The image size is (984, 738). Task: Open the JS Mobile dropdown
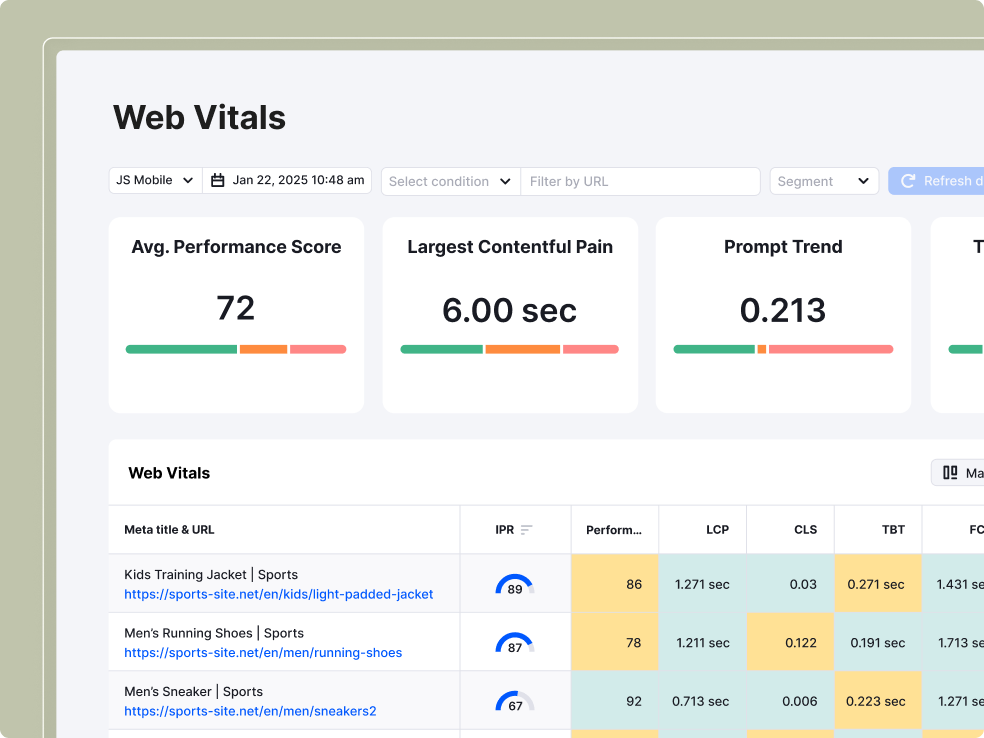155,181
